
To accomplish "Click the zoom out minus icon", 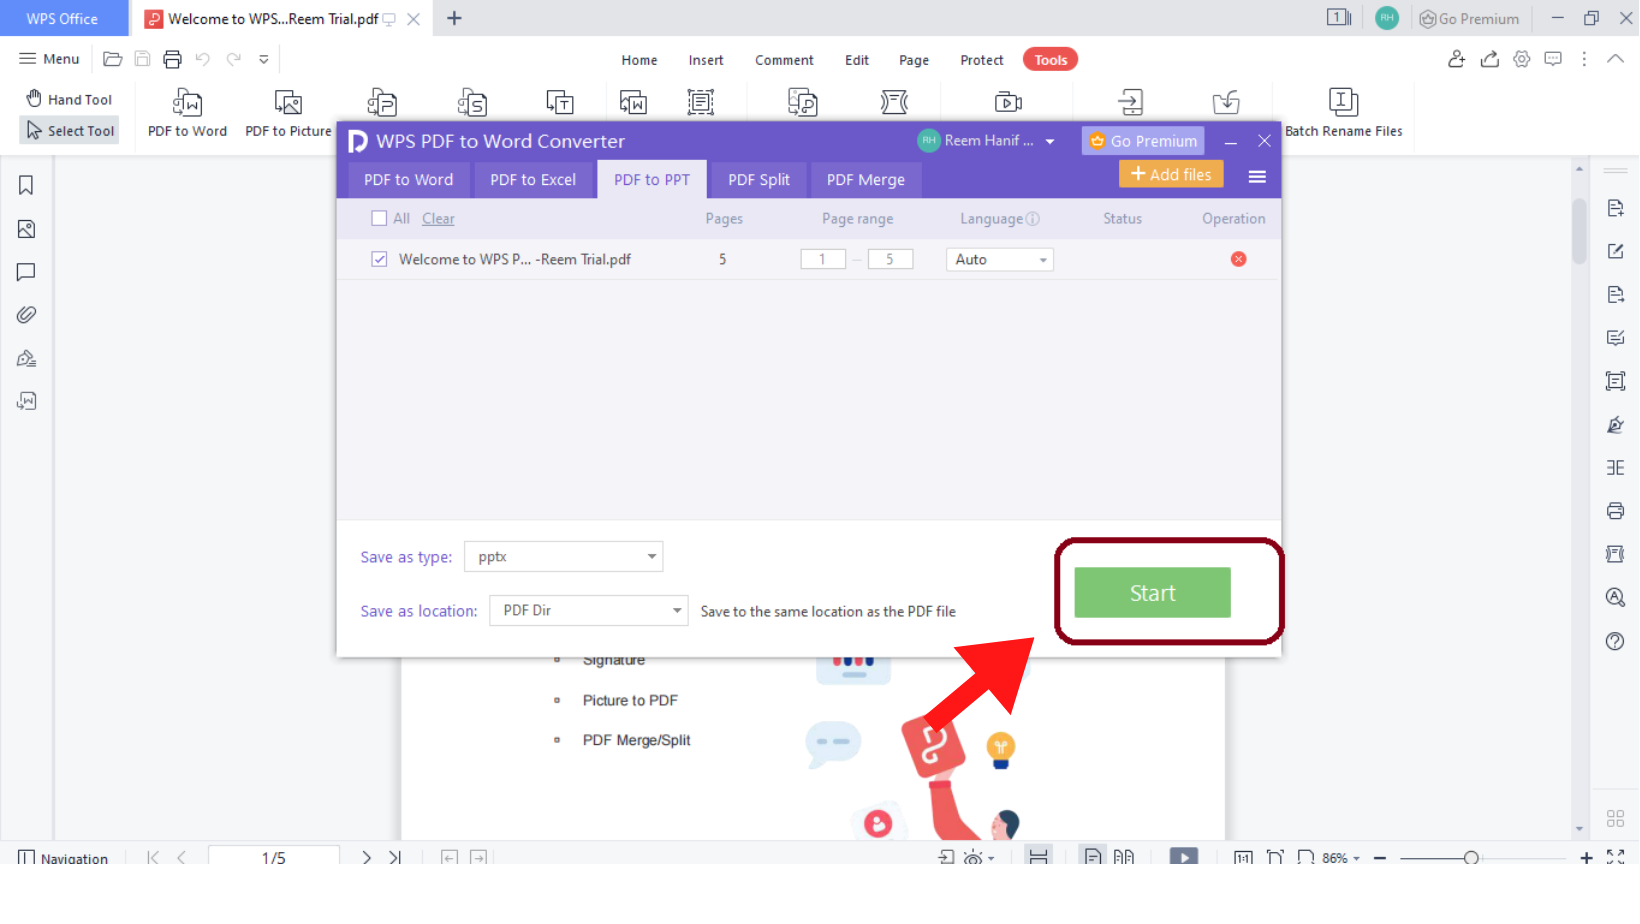I will coord(1380,858).
